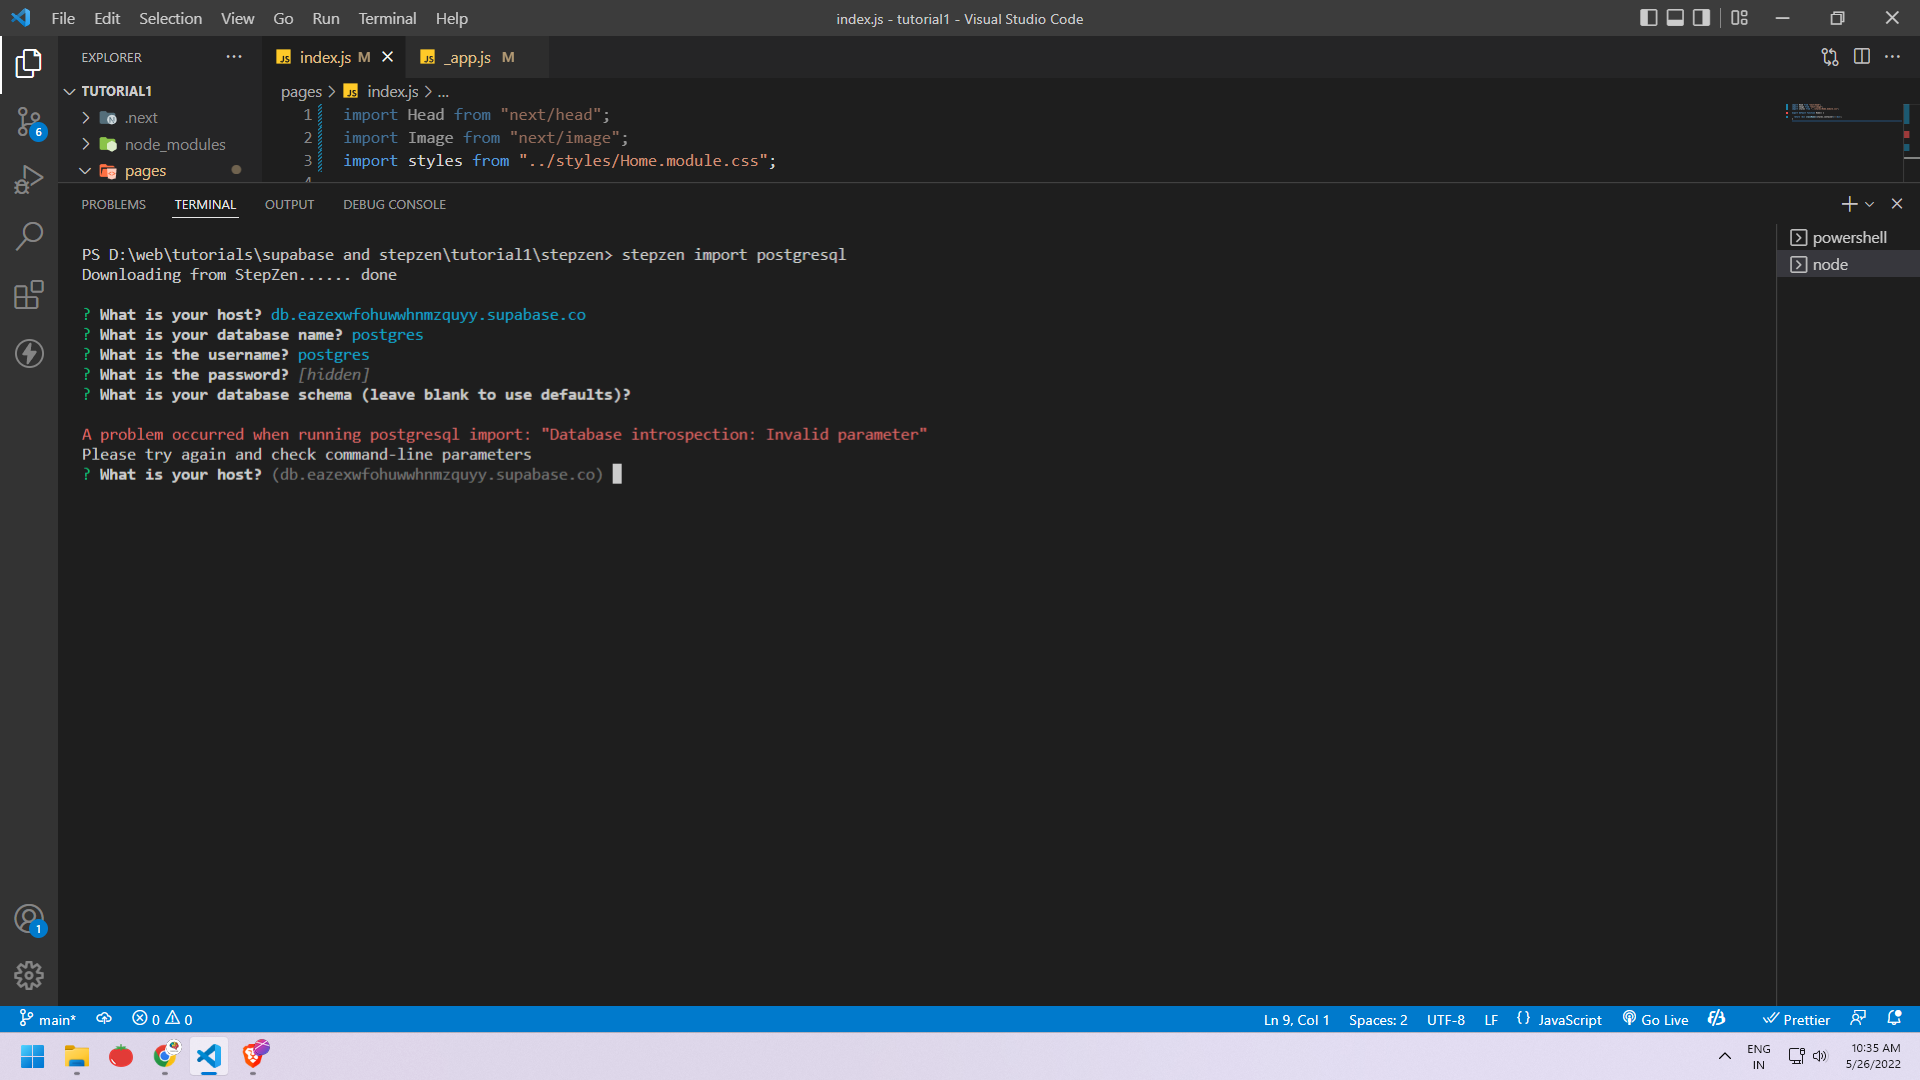Click the Accounts icon in activity bar

click(29, 918)
